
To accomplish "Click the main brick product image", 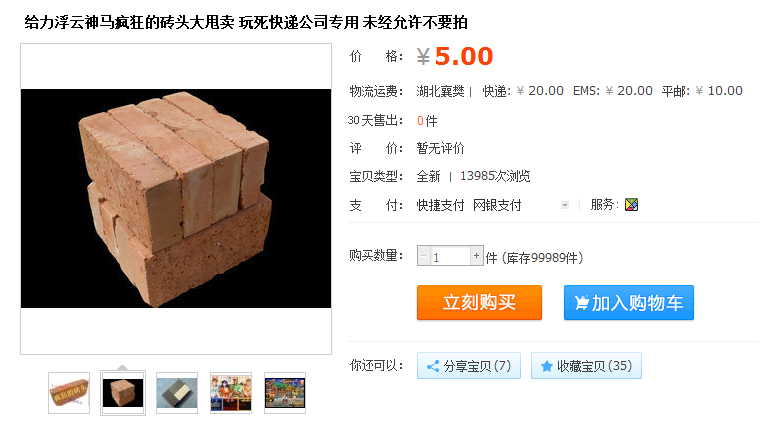I will point(176,199).
